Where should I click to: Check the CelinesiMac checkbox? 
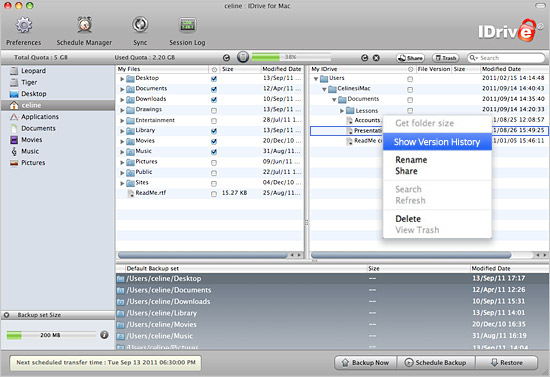pyautogui.click(x=410, y=90)
